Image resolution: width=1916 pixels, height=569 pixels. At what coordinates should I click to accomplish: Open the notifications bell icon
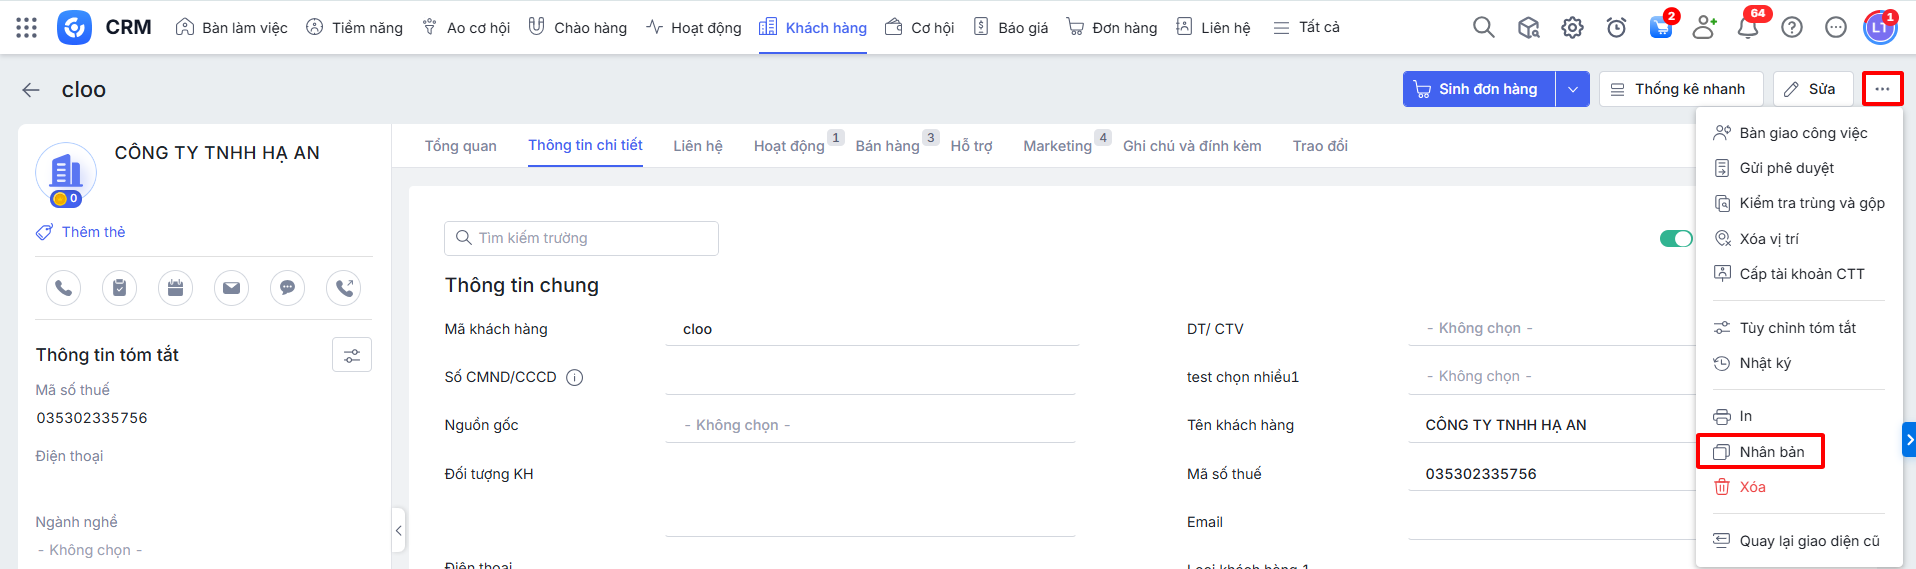click(1747, 28)
